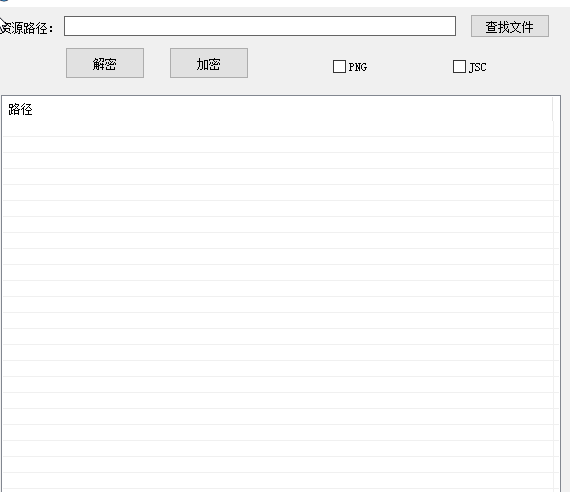Click the 解密 button
570x492 pixels.
(x=105, y=63)
